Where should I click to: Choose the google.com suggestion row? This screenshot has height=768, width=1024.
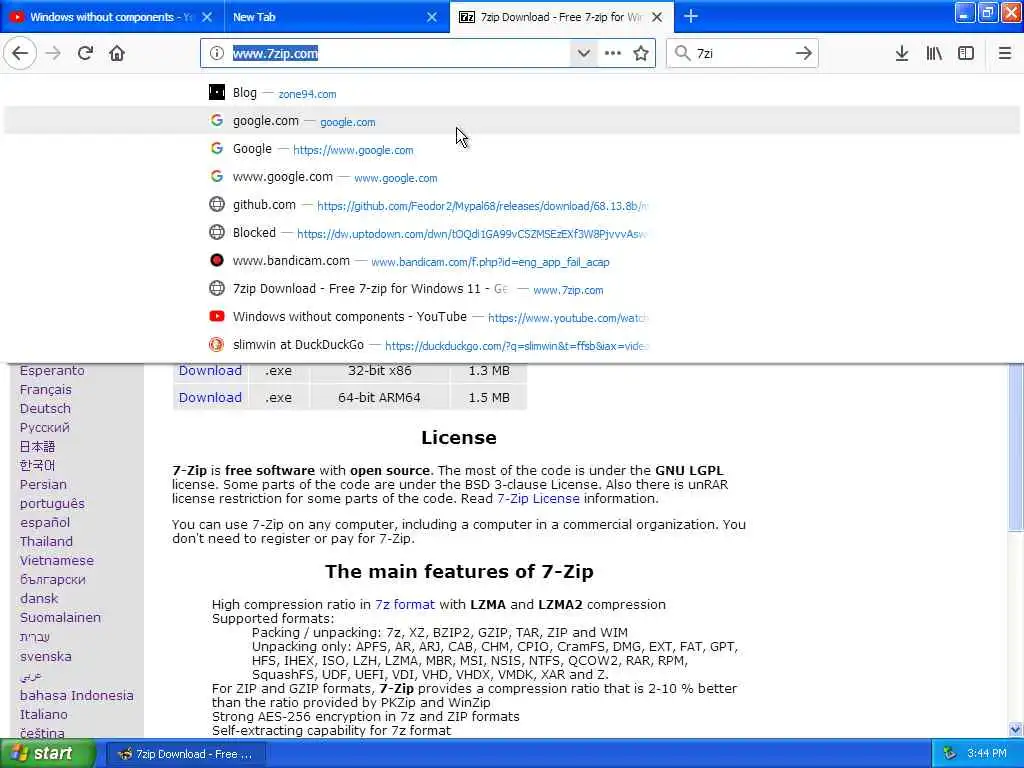[512, 121]
